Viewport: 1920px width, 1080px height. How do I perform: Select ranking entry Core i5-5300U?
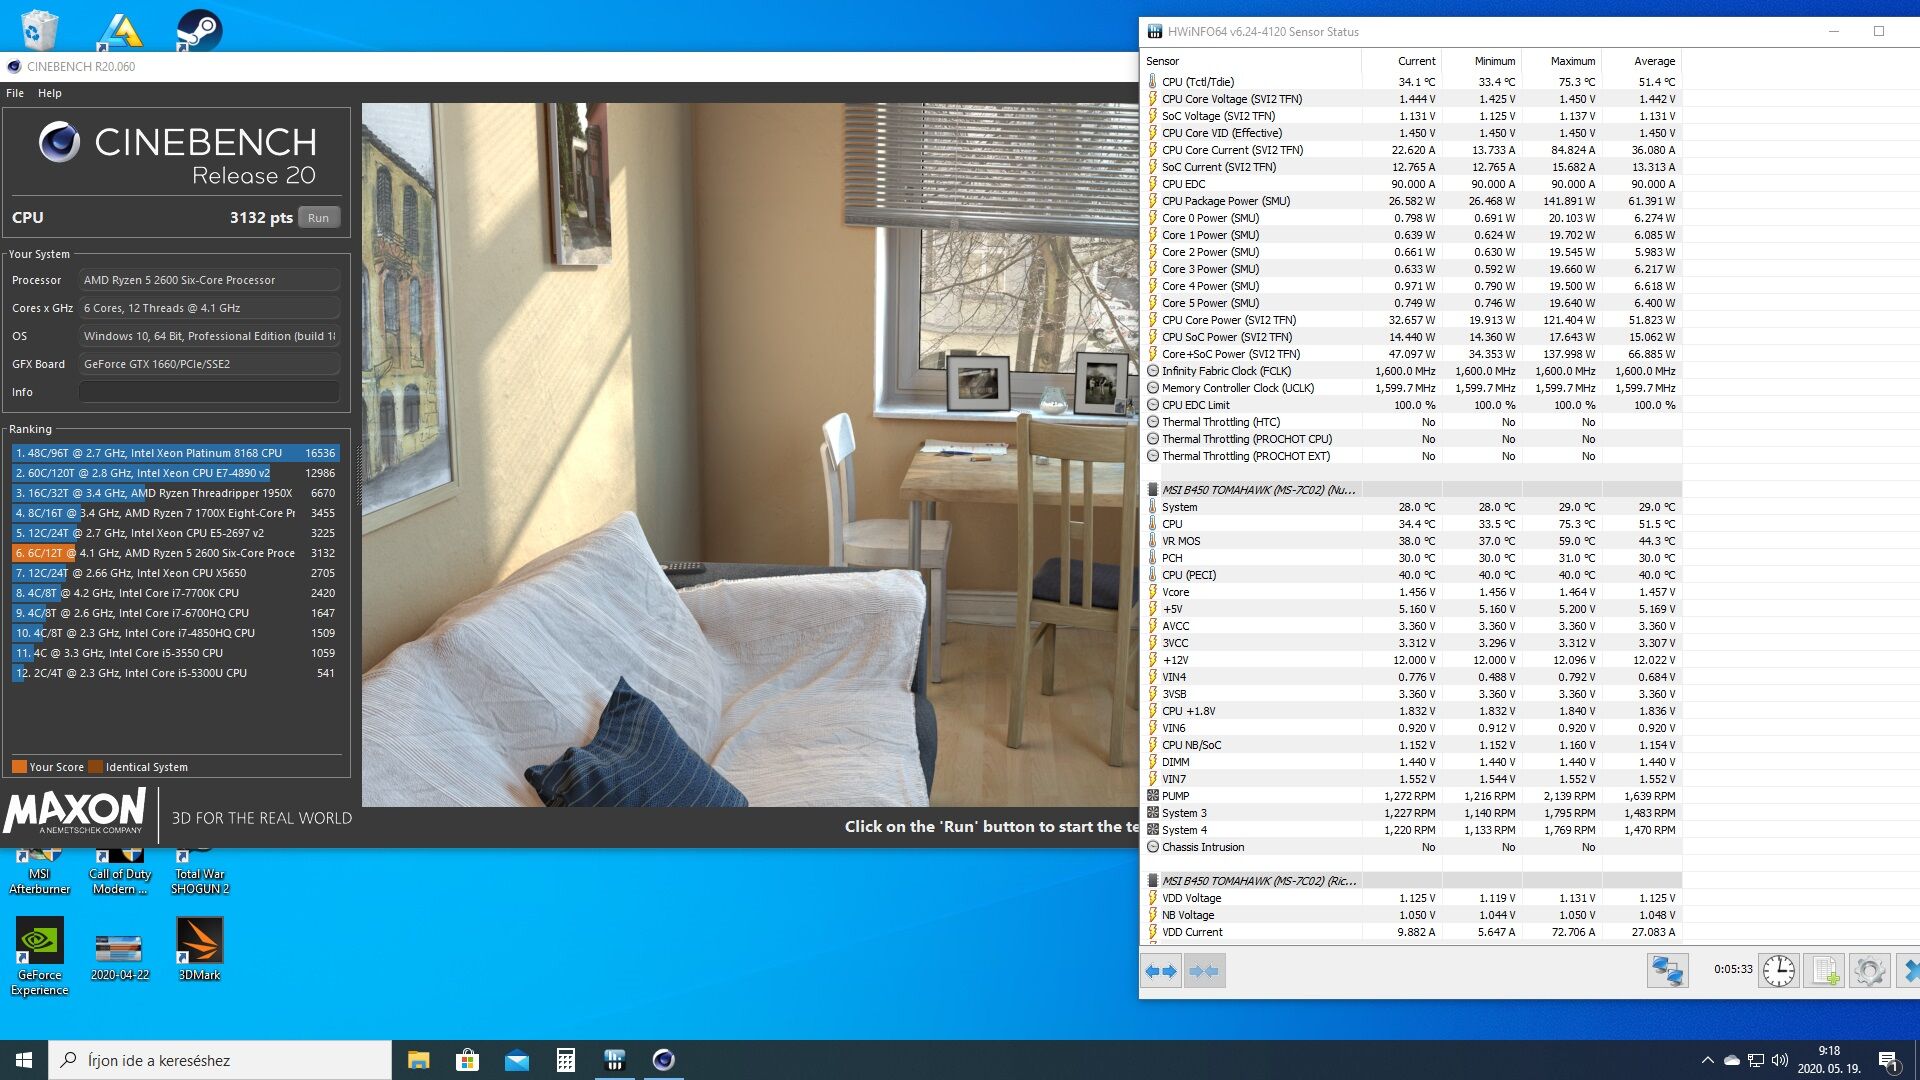[175, 673]
